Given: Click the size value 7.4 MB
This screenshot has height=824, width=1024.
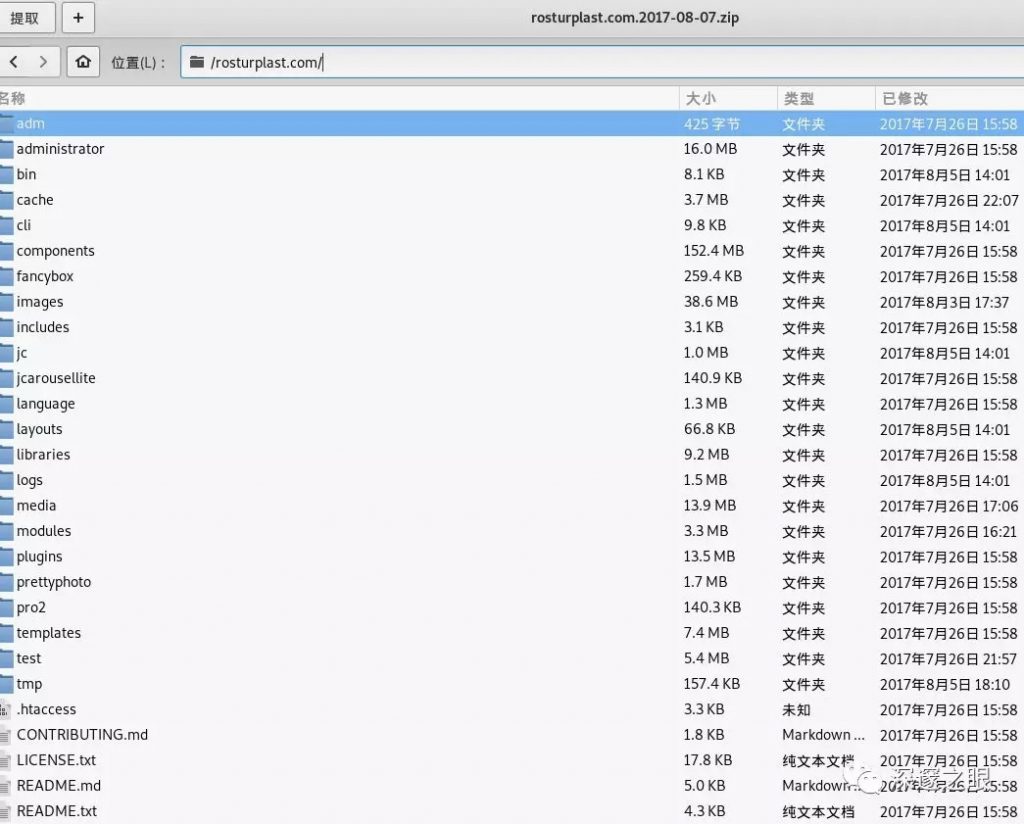Looking at the screenshot, I should coord(707,633).
